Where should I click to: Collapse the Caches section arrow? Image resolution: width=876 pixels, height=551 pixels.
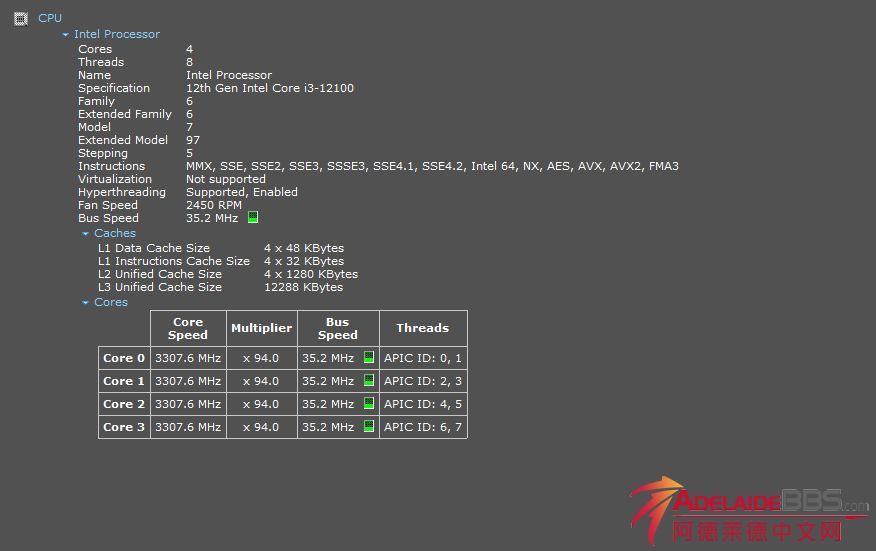(x=85, y=234)
